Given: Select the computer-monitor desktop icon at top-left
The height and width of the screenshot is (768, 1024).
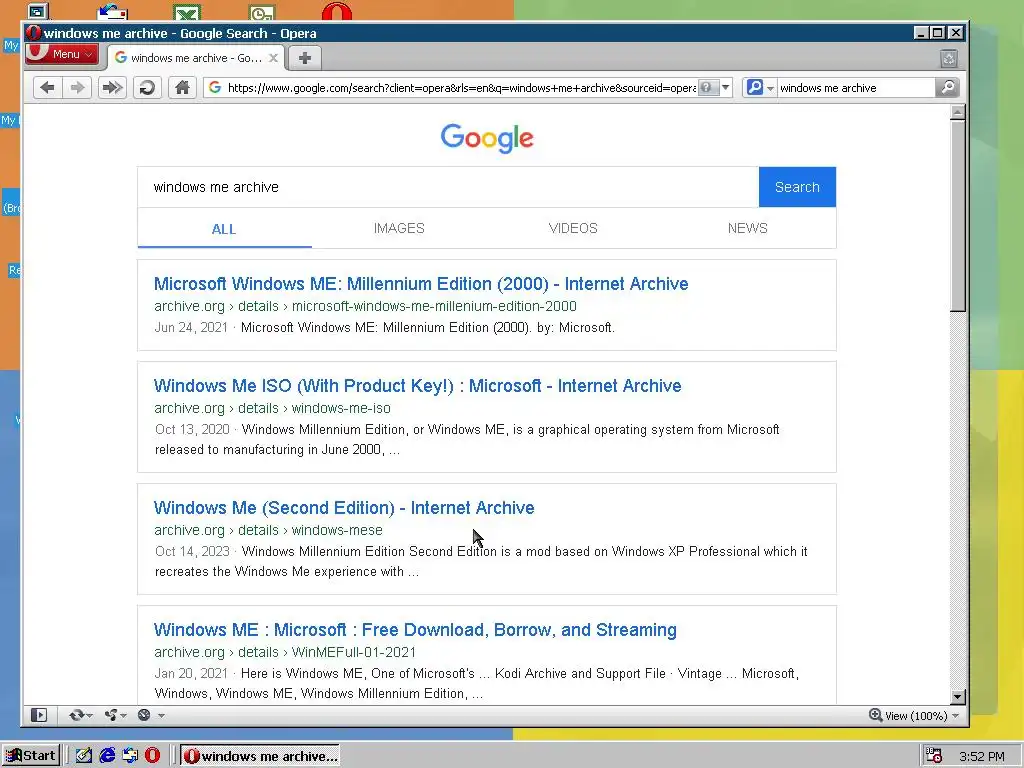Looking at the screenshot, I should pyautogui.click(x=39, y=11).
